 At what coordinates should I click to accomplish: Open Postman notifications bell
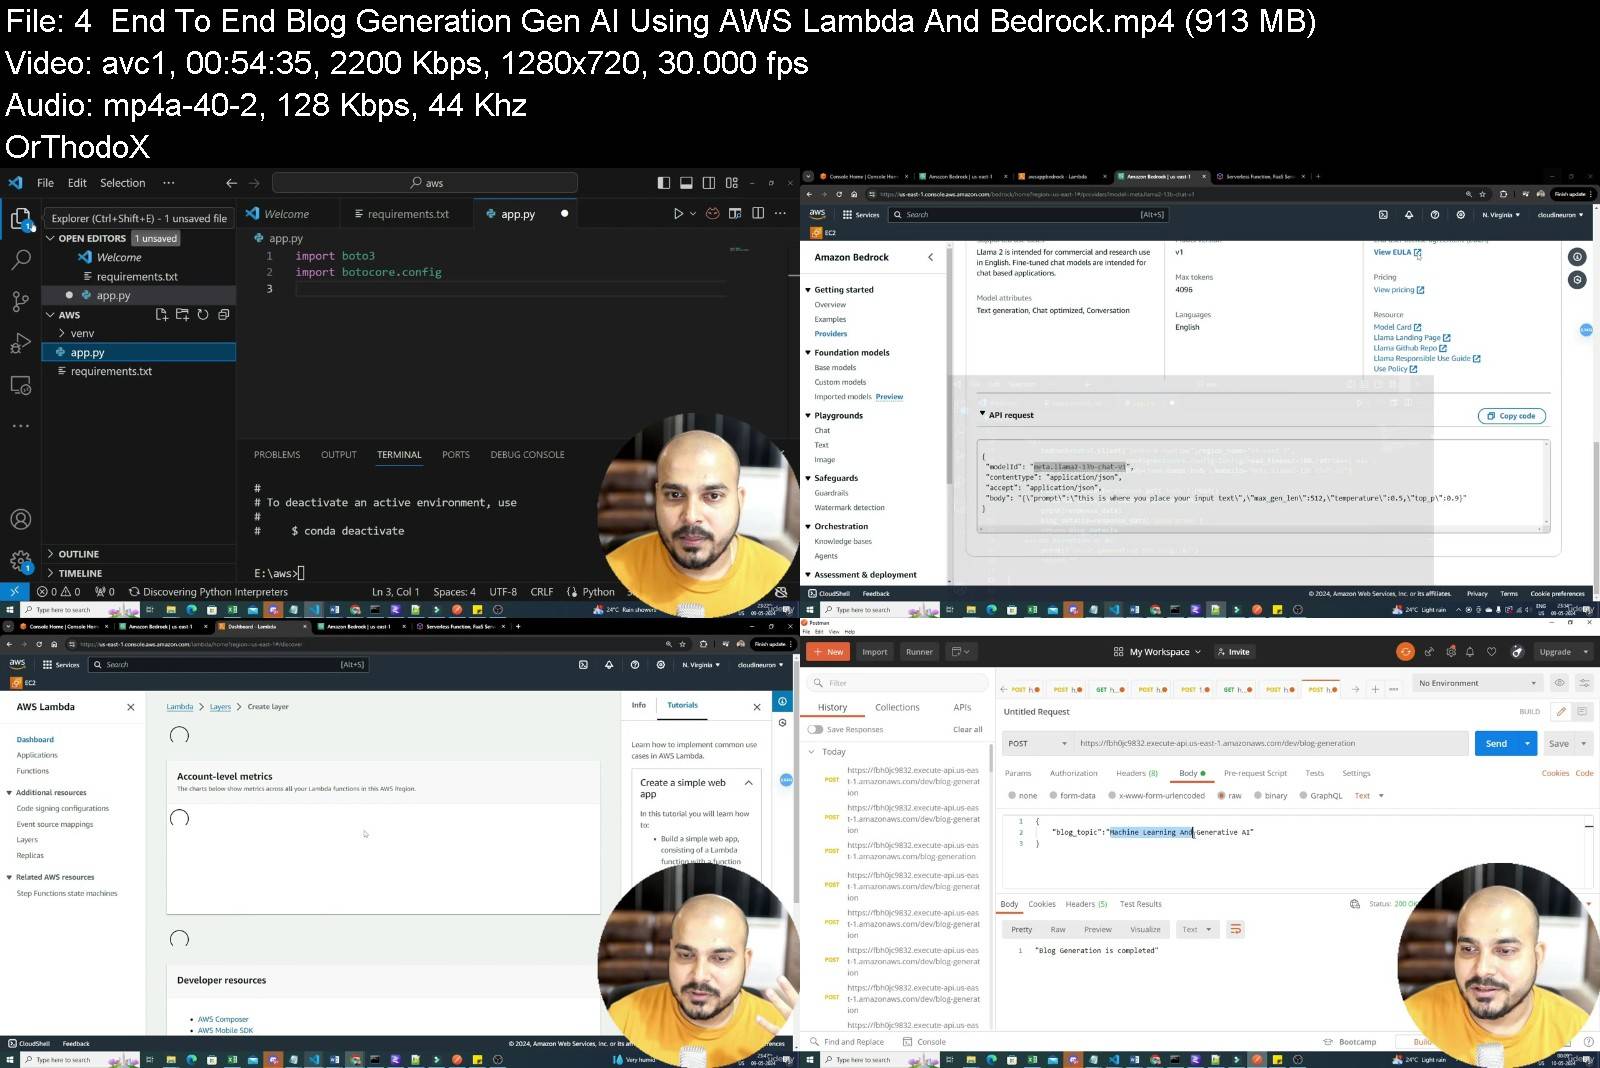click(1470, 652)
